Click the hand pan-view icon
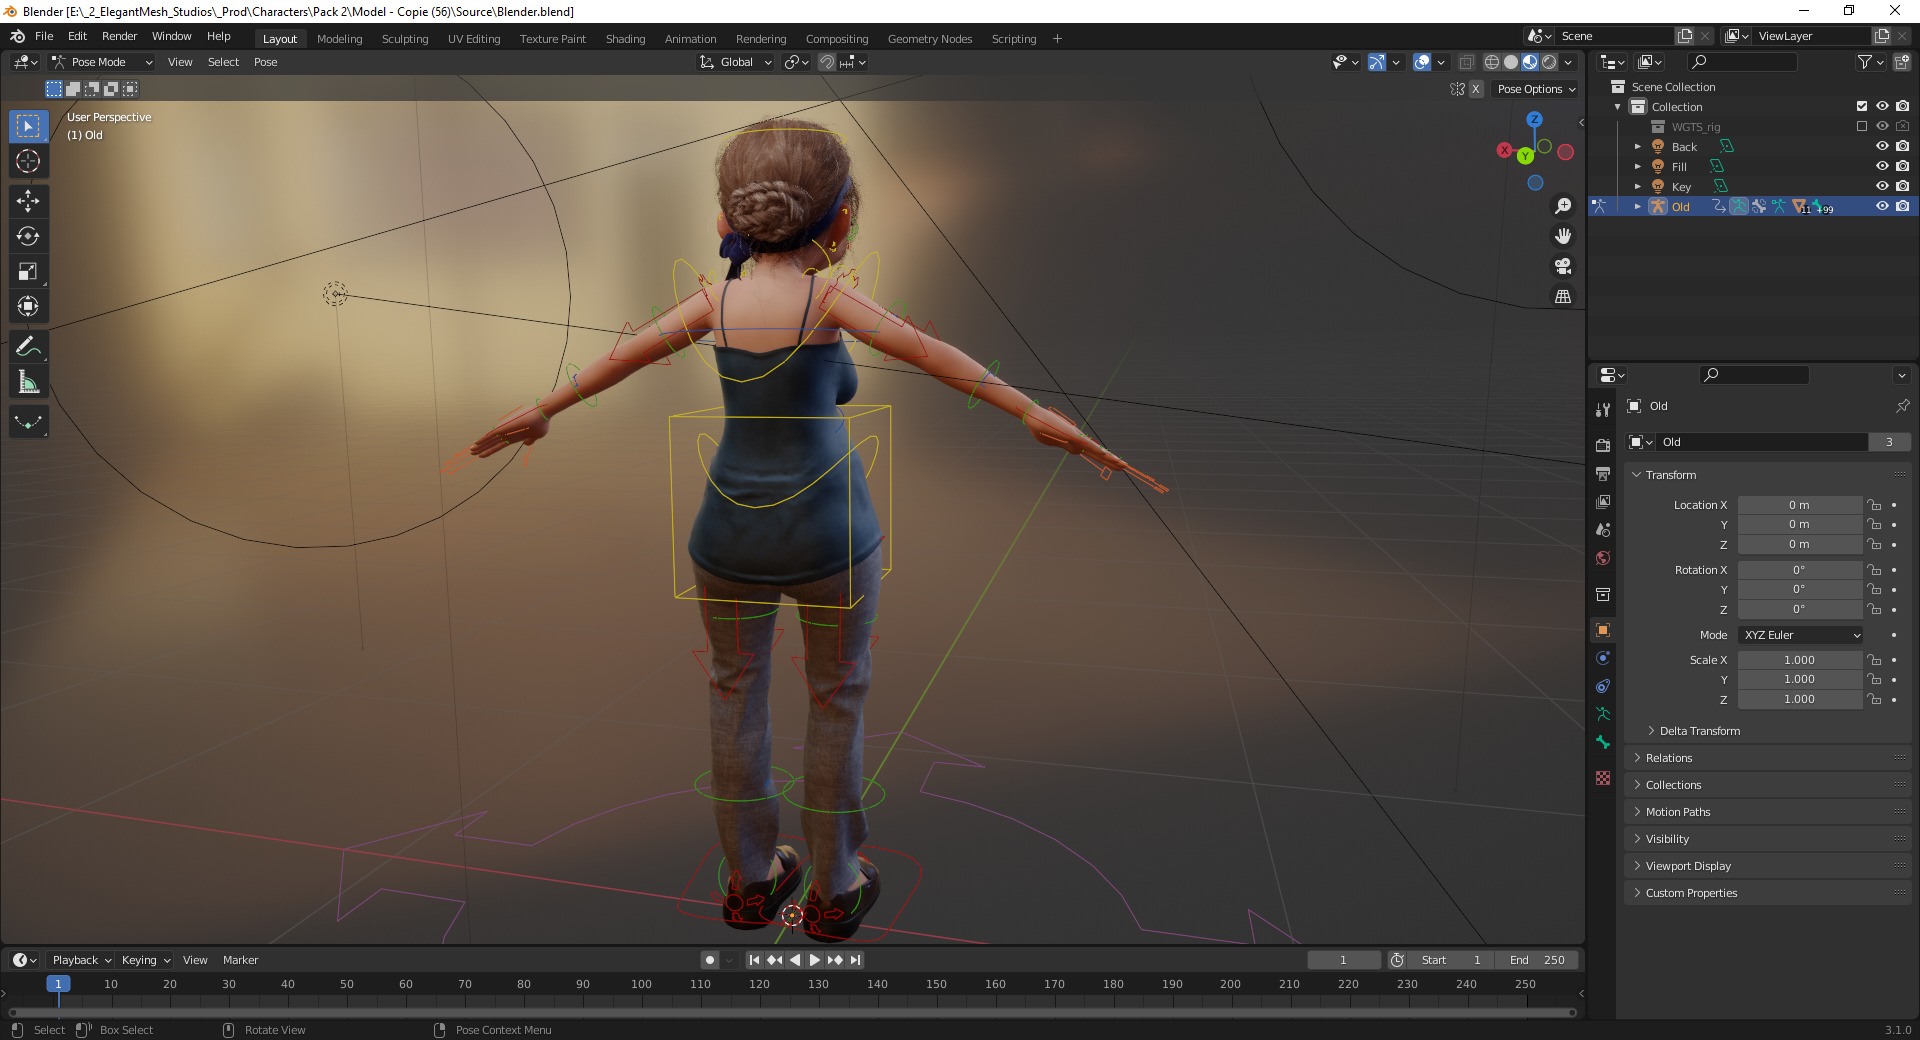The width and height of the screenshot is (1920, 1040). click(x=1563, y=236)
